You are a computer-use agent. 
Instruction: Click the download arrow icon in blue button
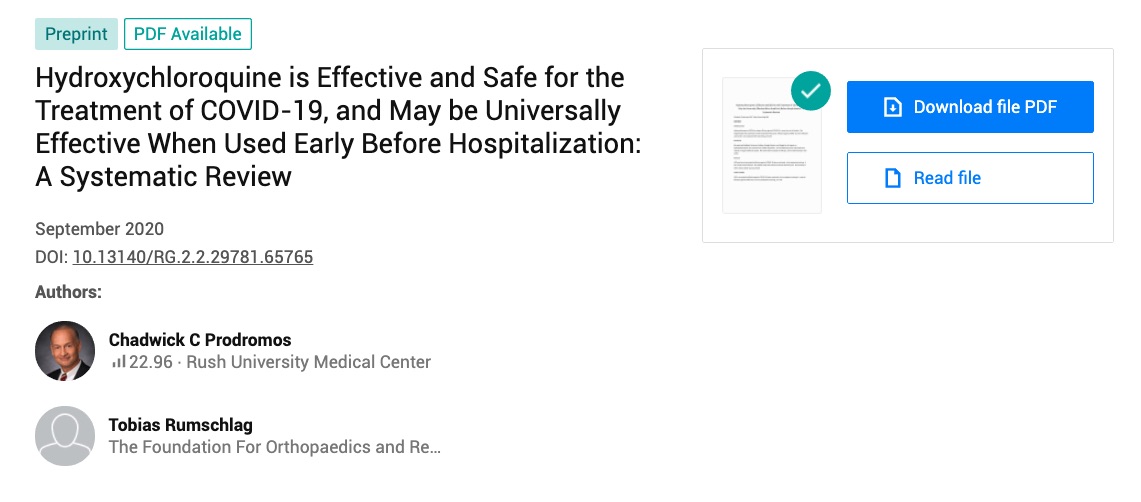[x=892, y=108]
